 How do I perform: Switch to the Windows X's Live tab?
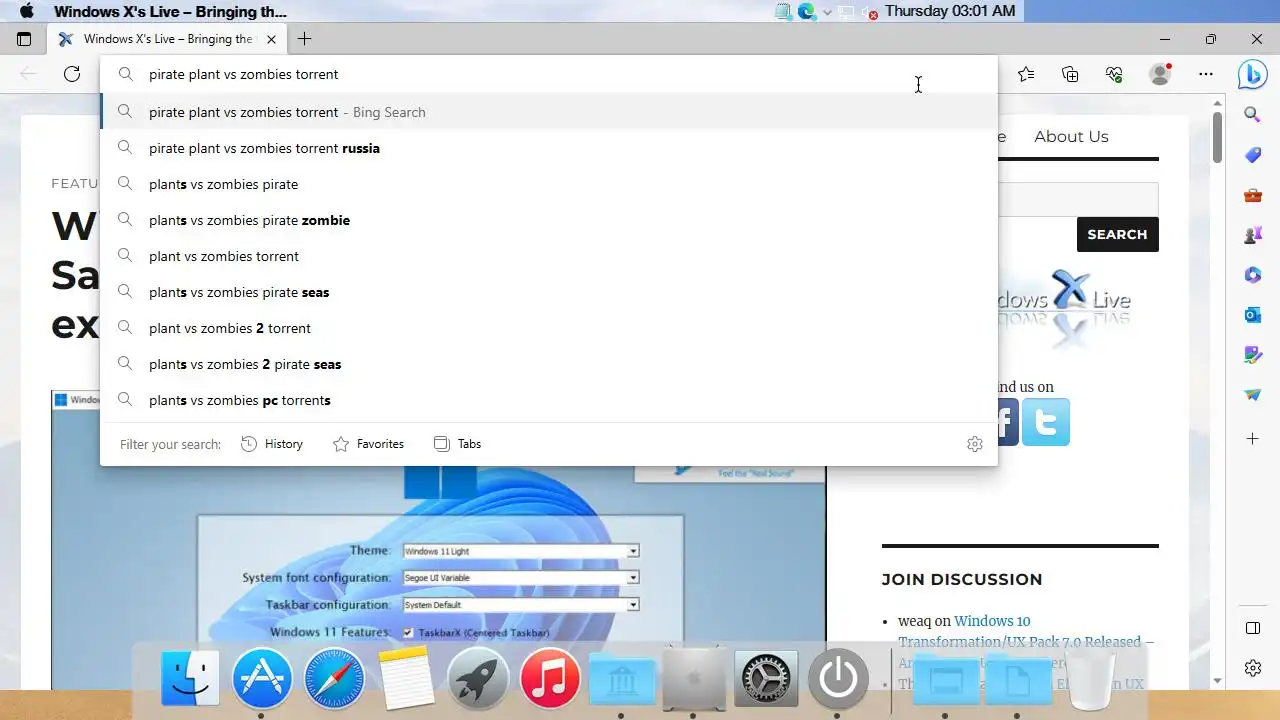pyautogui.click(x=167, y=39)
